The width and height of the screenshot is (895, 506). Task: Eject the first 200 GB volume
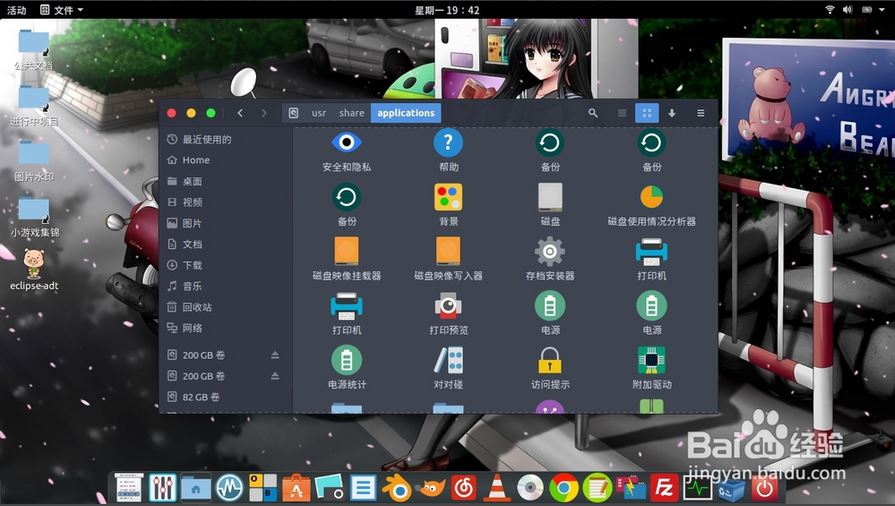[275, 355]
